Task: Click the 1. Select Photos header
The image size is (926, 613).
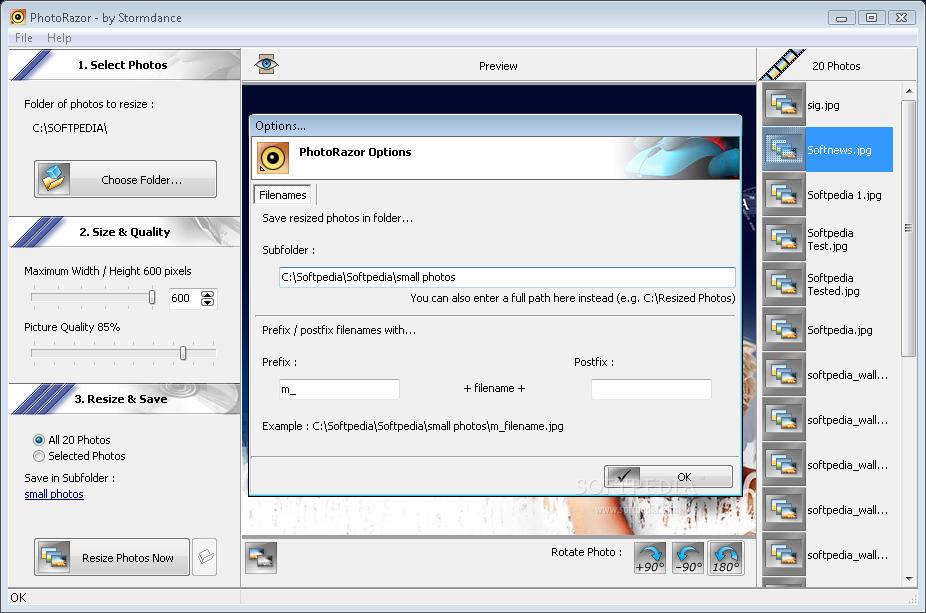Action: click(122, 65)
